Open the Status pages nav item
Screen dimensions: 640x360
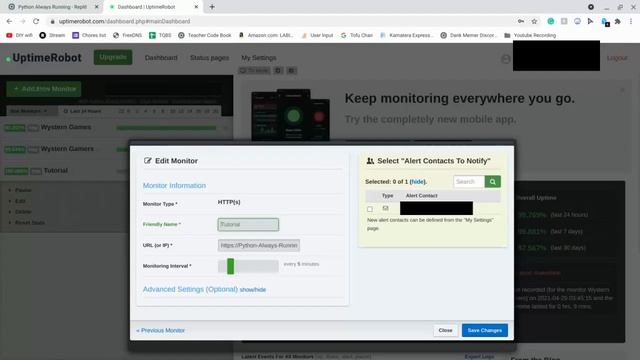209,58
